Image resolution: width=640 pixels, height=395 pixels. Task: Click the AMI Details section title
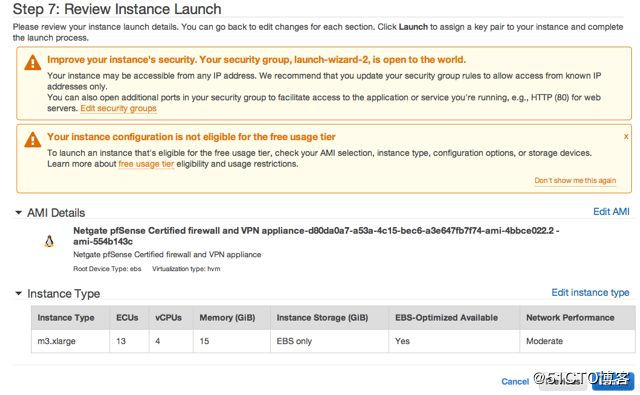coord(56,213)
